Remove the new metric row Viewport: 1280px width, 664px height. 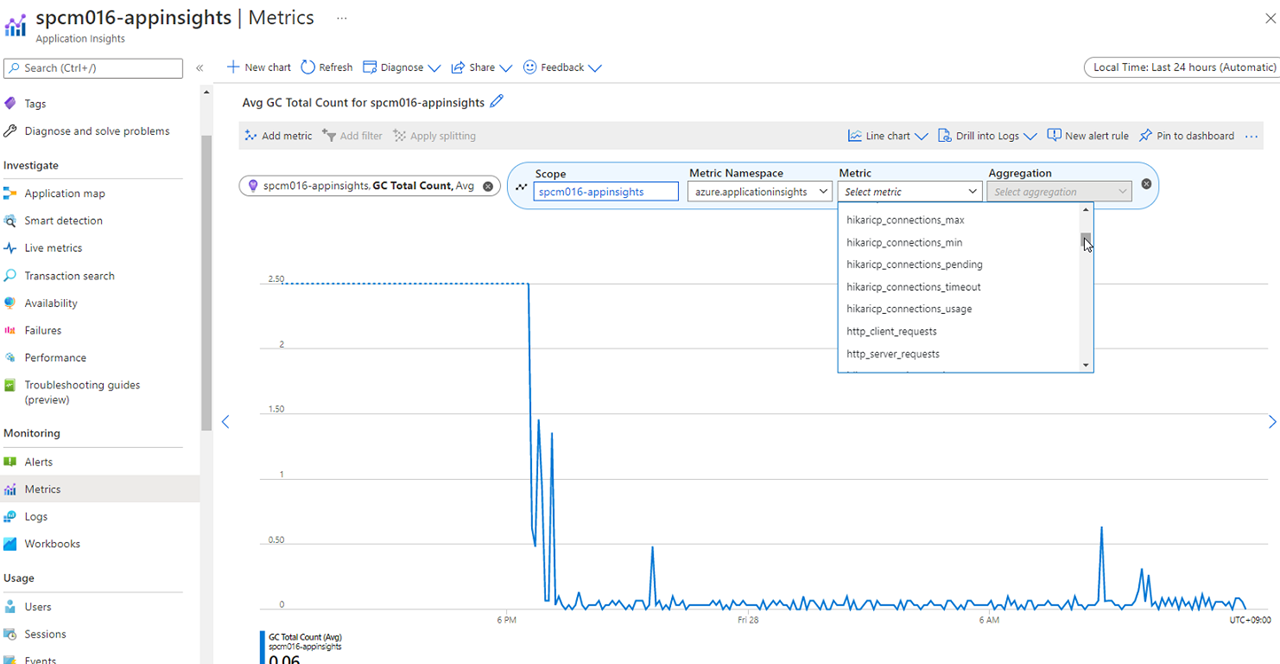1146,184
